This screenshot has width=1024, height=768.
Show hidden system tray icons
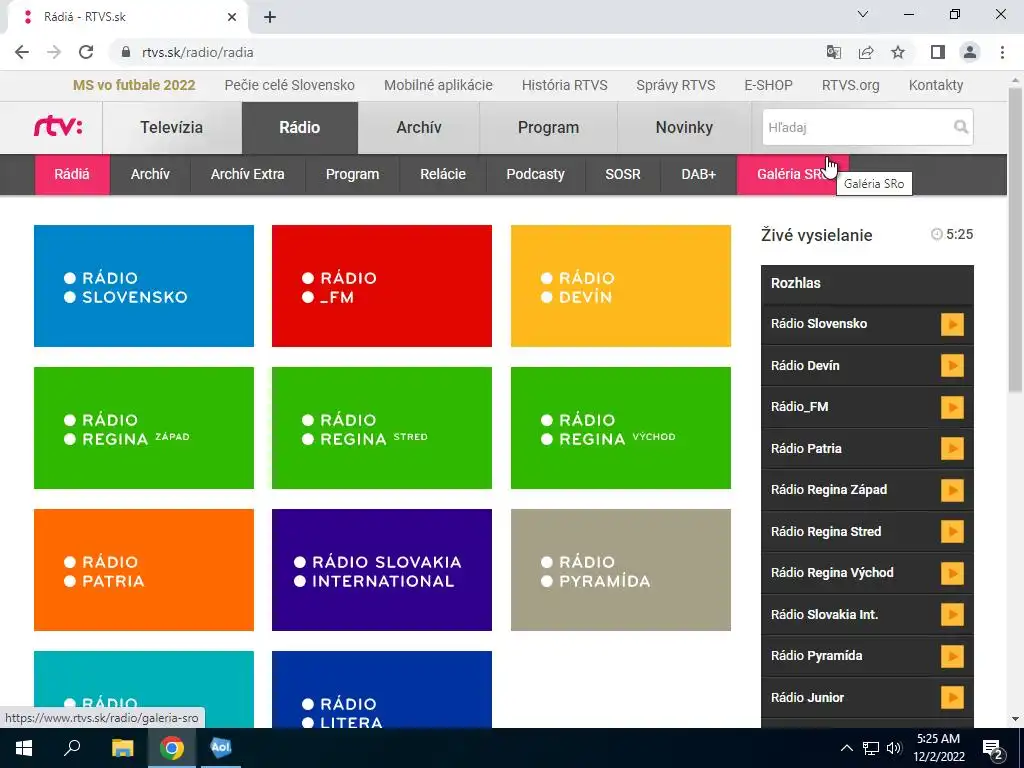tap(846, 748)
